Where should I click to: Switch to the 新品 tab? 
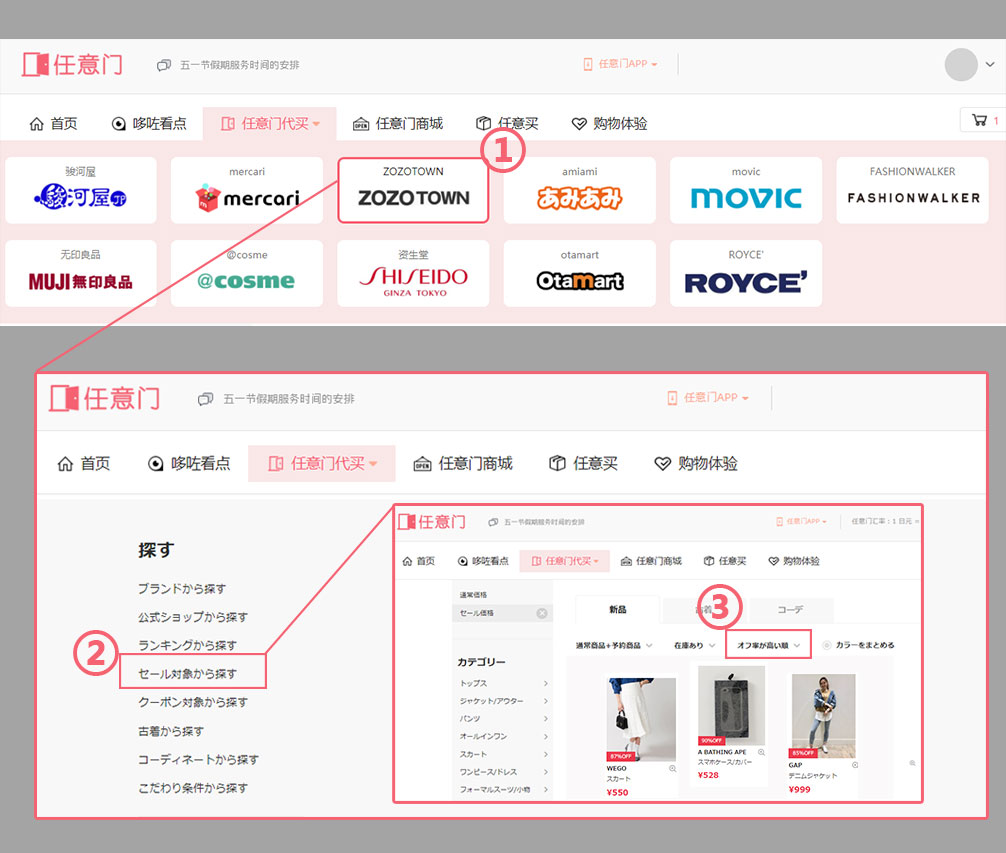click(617, 609)
